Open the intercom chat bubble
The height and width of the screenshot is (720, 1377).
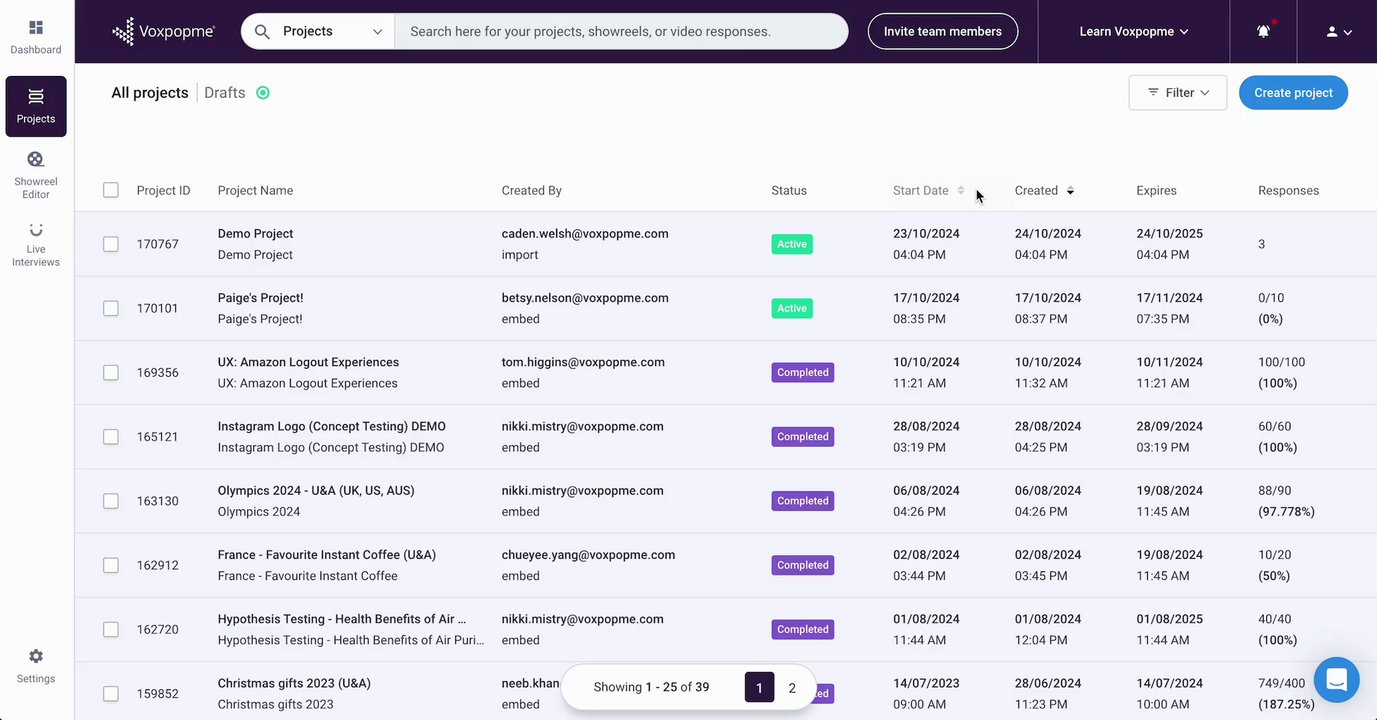tap(1336, 681)
